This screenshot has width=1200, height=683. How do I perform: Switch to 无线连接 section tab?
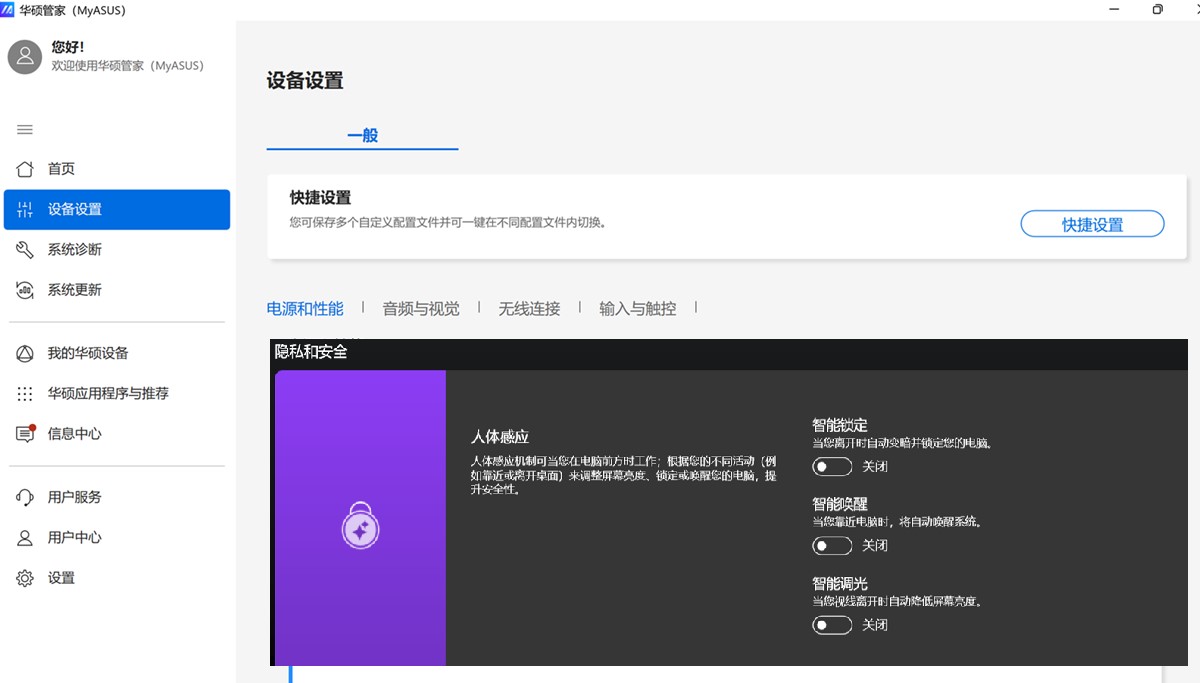[x=529, y=309]
